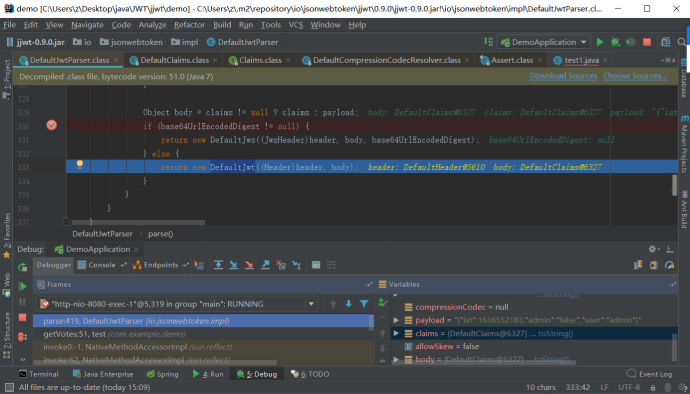
Task: Hide the debug tool window
Action: (669, 249)
